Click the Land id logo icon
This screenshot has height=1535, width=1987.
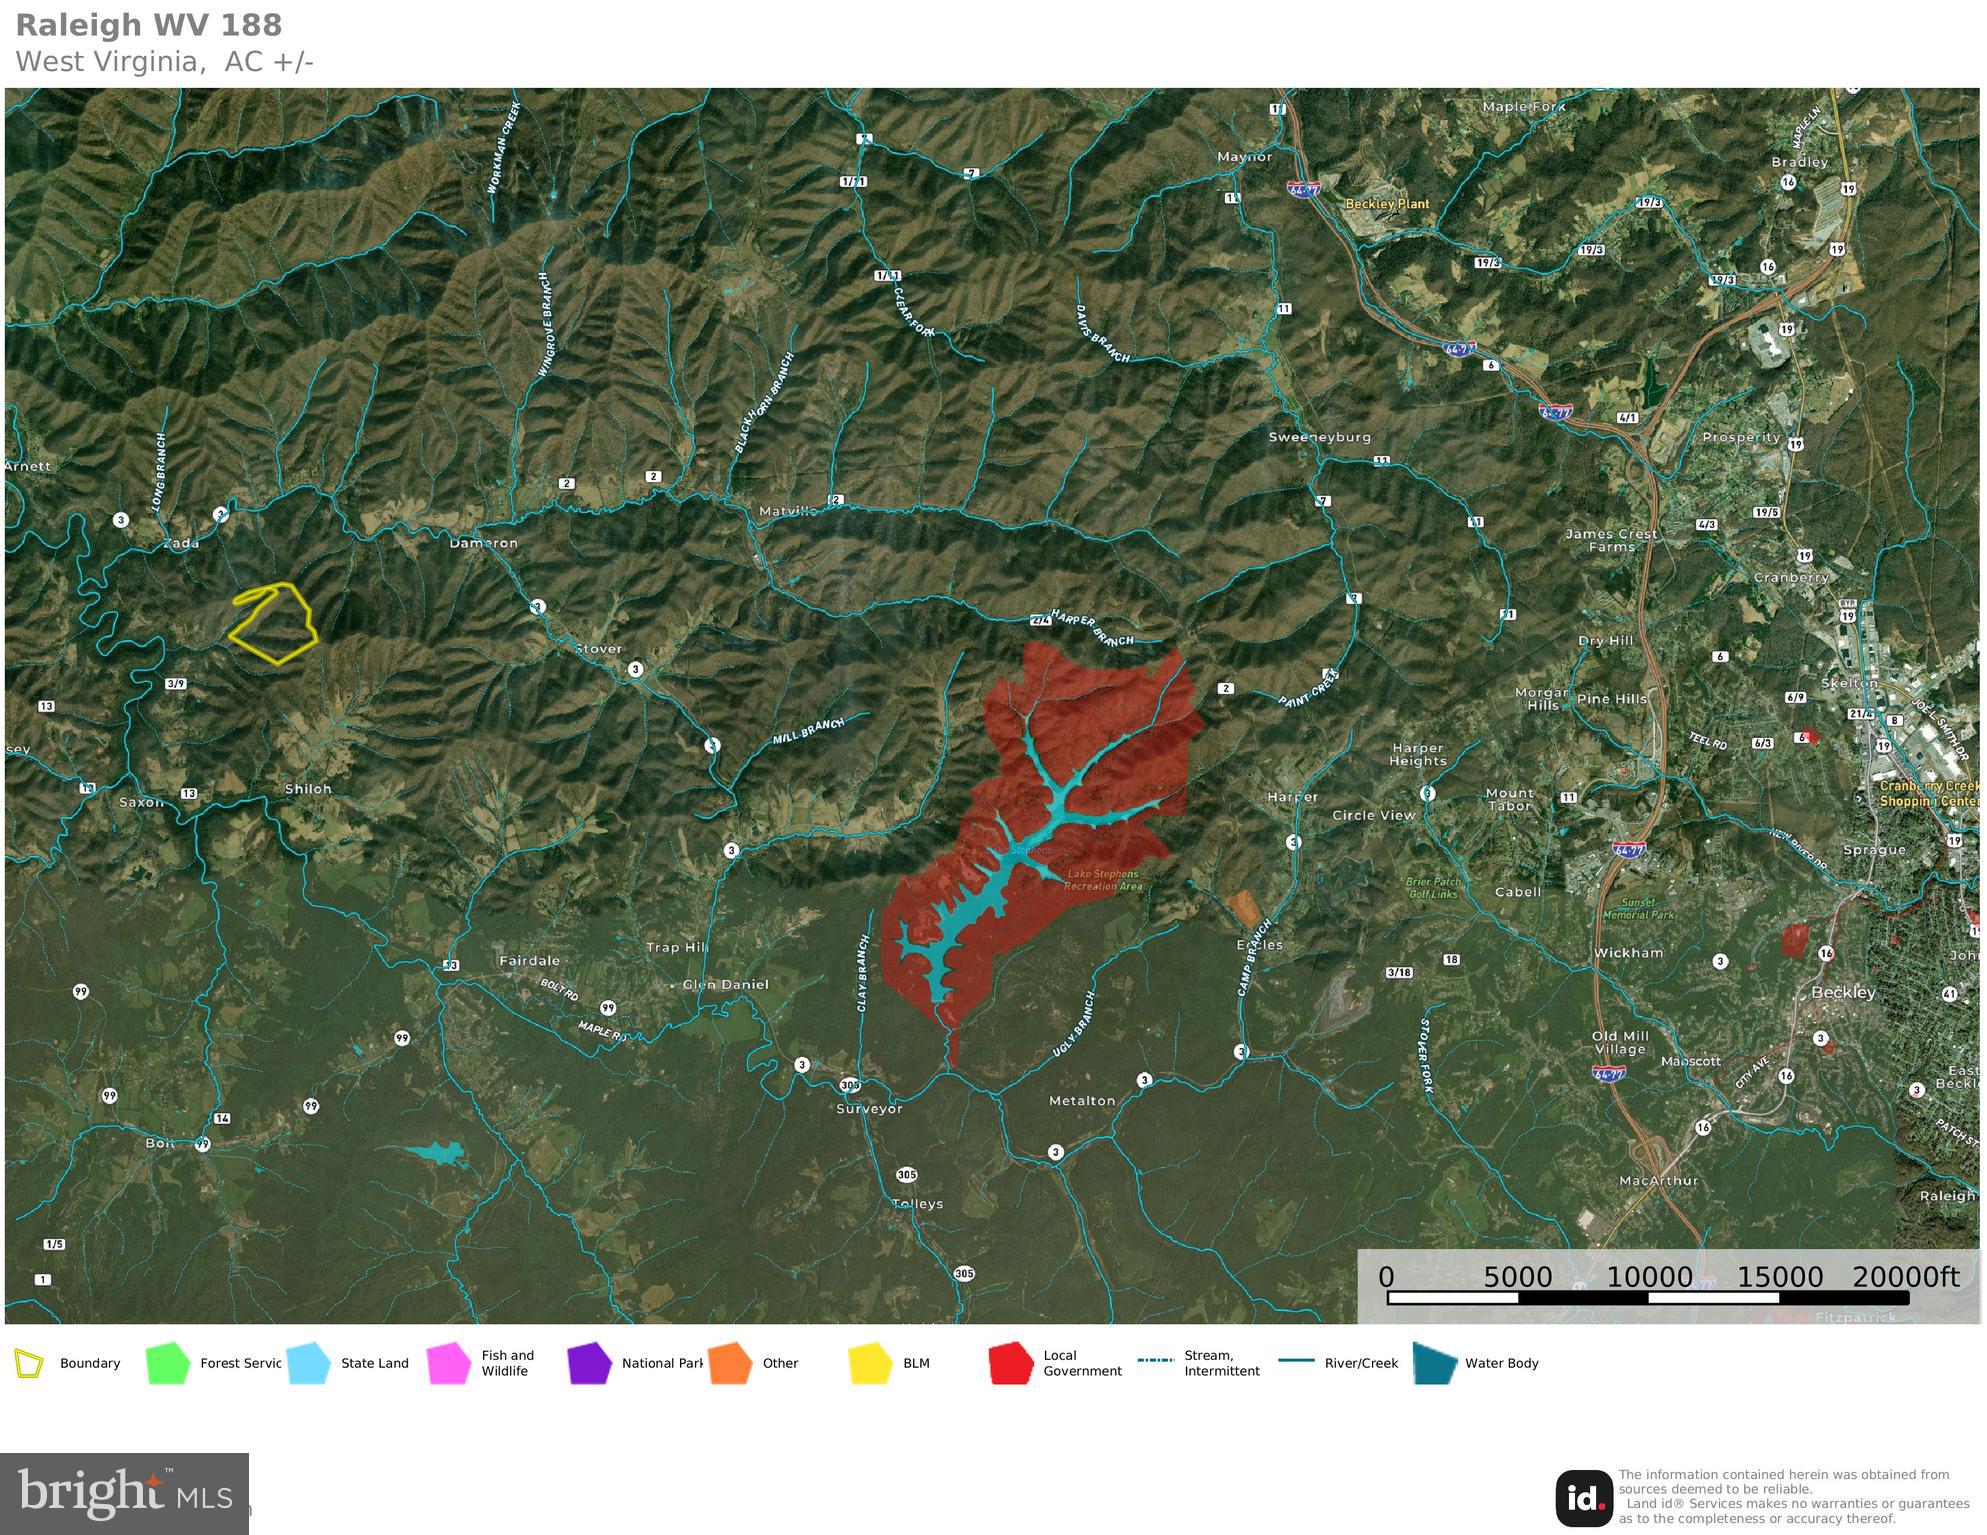[1583, 1498]
